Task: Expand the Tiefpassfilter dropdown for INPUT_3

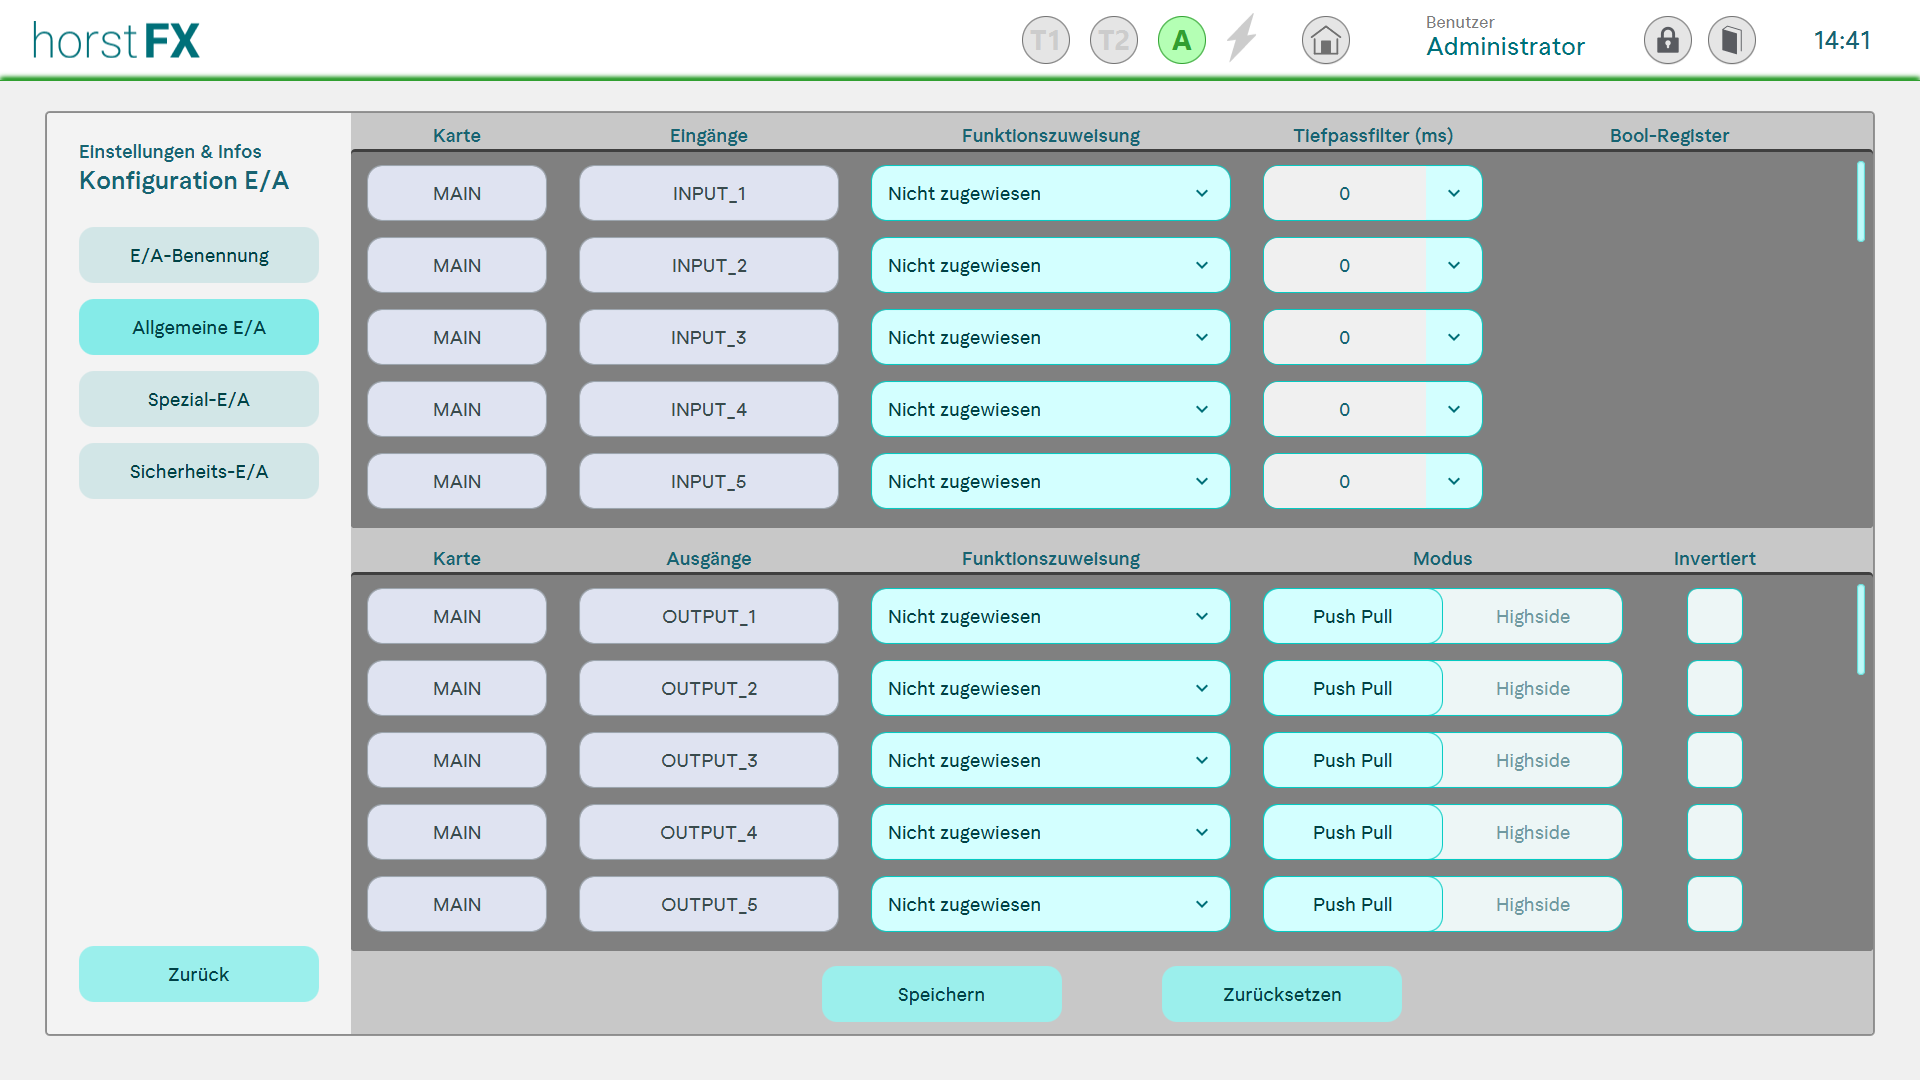Action: coord(1453,337)
